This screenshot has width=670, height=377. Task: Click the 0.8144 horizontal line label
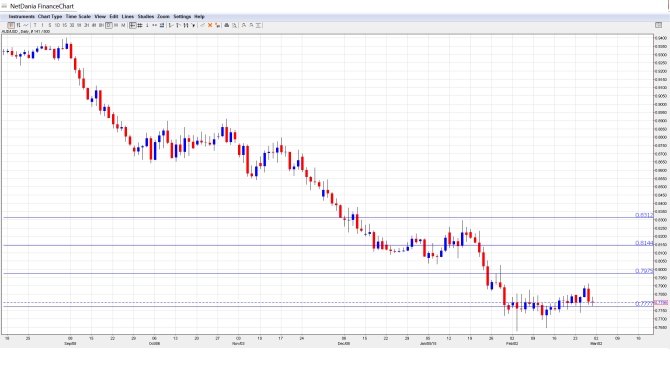pyautogui.click(x=644, y=243)
